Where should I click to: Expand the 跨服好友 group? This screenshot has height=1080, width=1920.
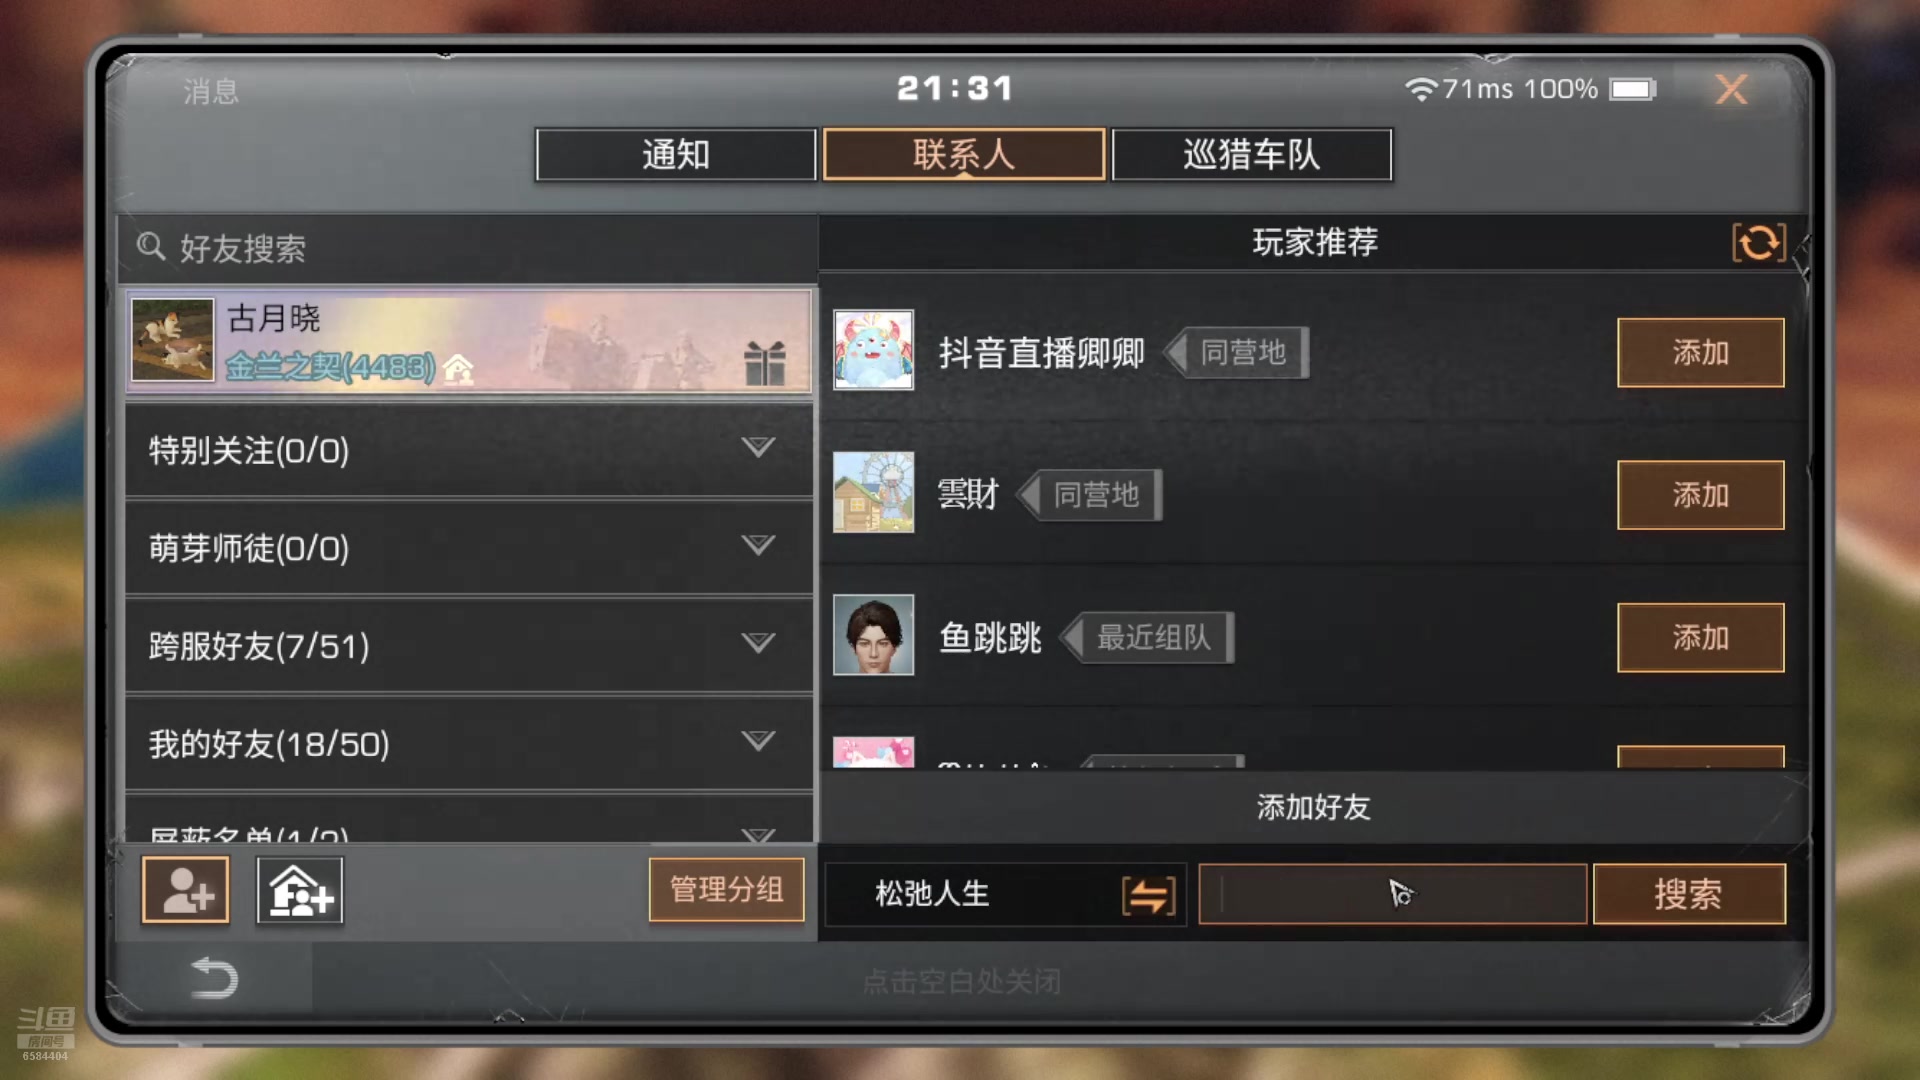pos(469,646)
